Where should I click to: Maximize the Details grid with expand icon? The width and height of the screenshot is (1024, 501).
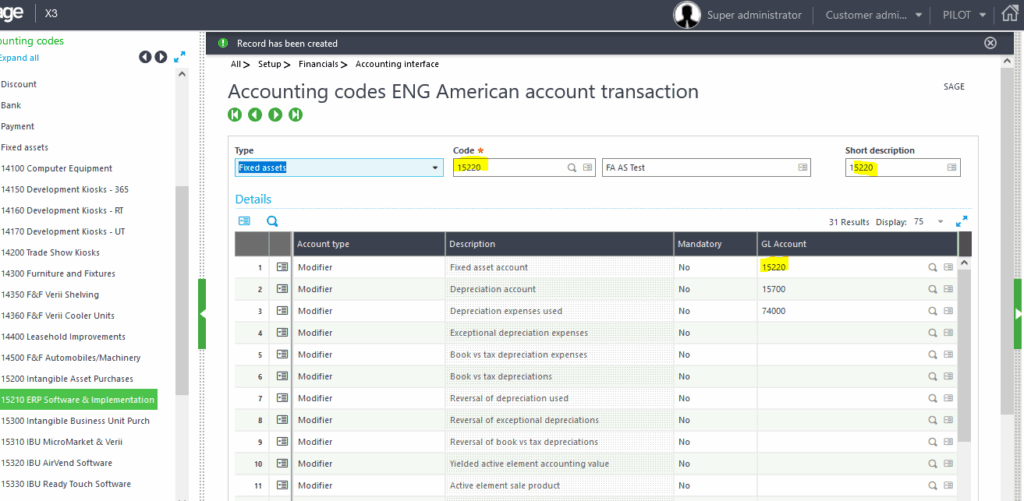pos(962,221)
